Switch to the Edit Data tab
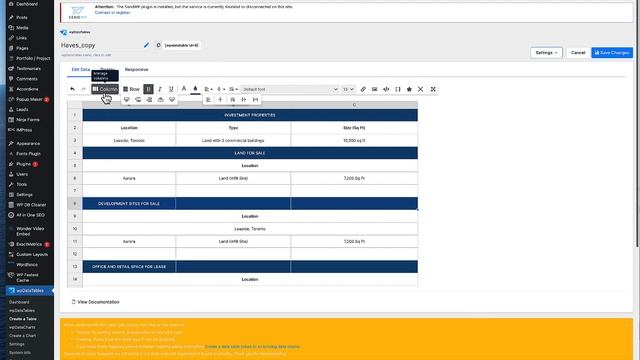Screen dimensions: 640x360 pyautogui.click(x=80, y=69)
